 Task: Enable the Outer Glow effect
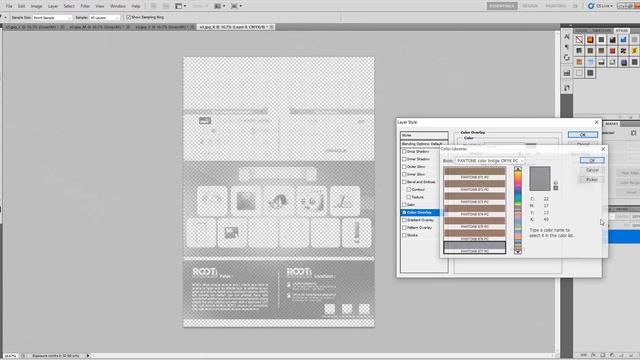pos(404,167)
